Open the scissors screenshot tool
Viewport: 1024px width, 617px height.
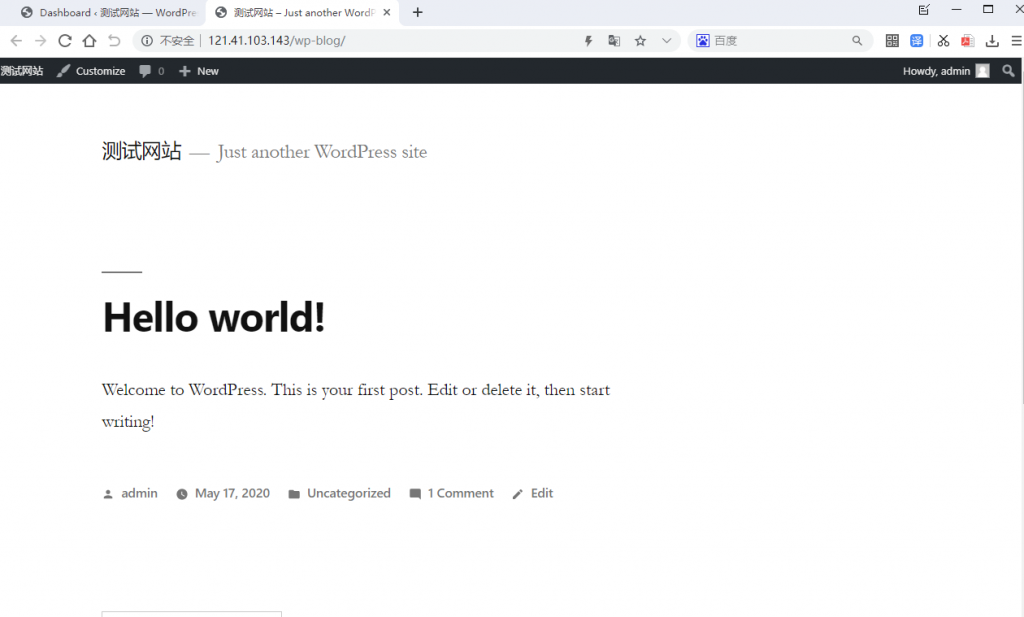(x=943, y=40)
